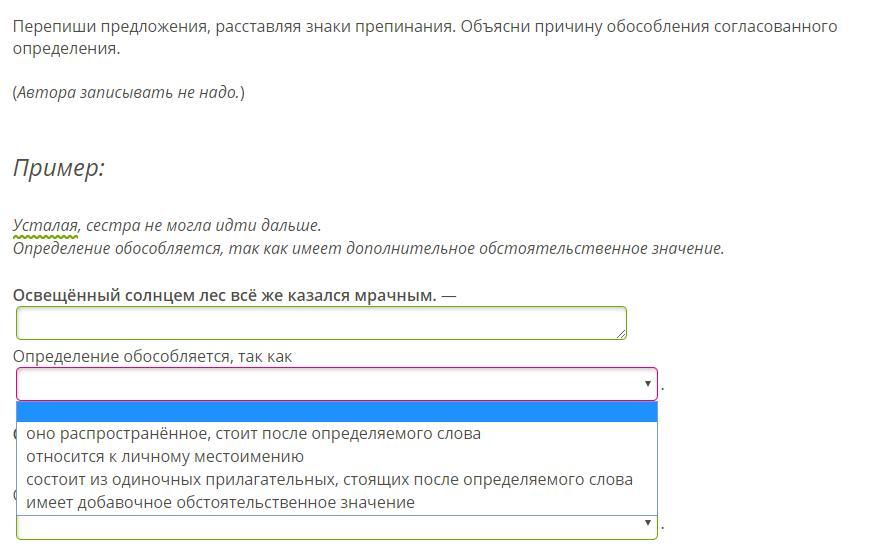Click the example explanation about обстоятельственное значение

coord(368,249)
